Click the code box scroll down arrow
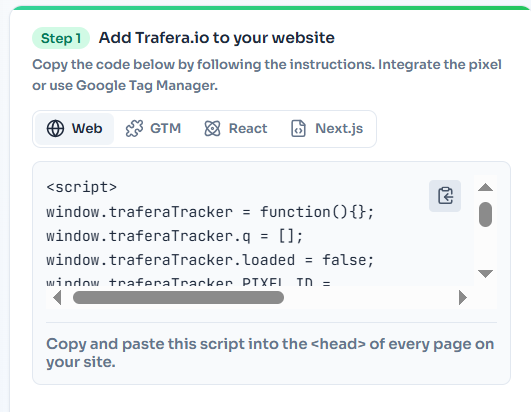 click(485, 274)
